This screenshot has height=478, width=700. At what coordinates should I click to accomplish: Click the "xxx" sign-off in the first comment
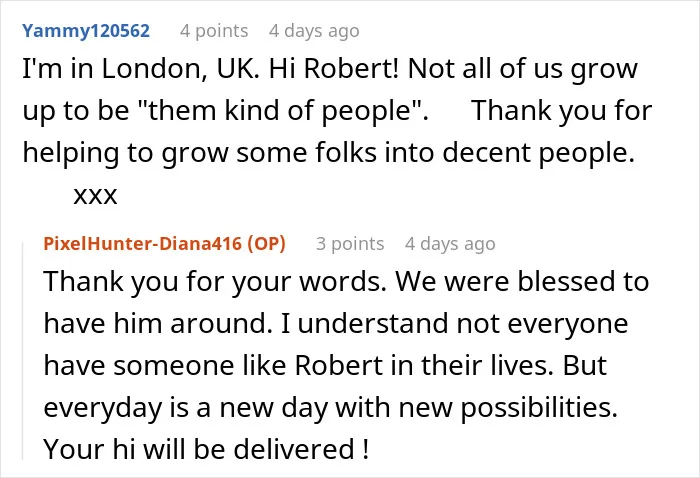(x=95, y=196)
